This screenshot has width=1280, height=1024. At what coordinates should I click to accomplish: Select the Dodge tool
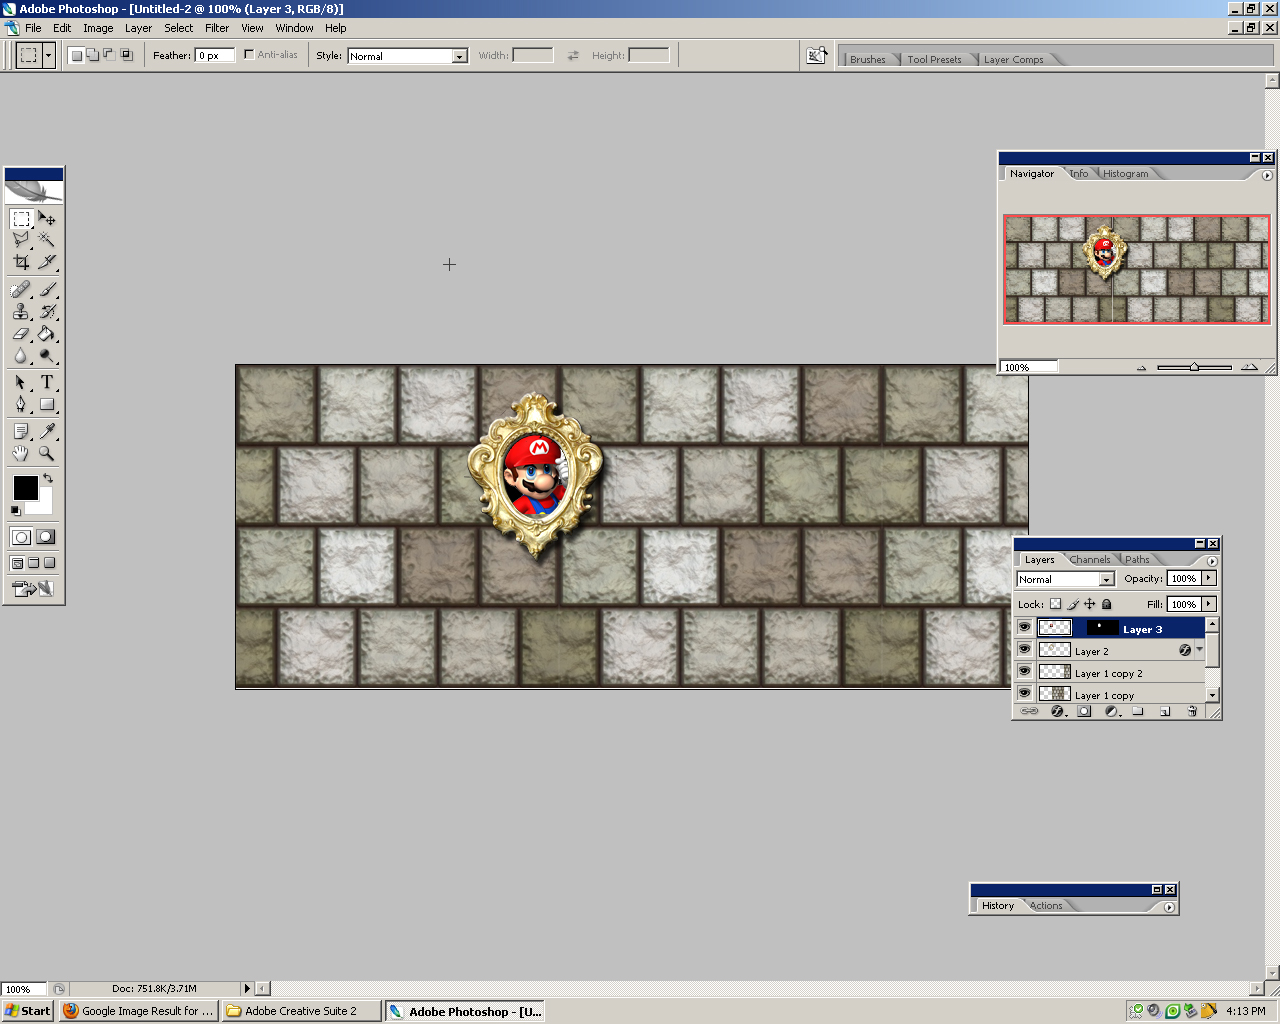point(47,356)
